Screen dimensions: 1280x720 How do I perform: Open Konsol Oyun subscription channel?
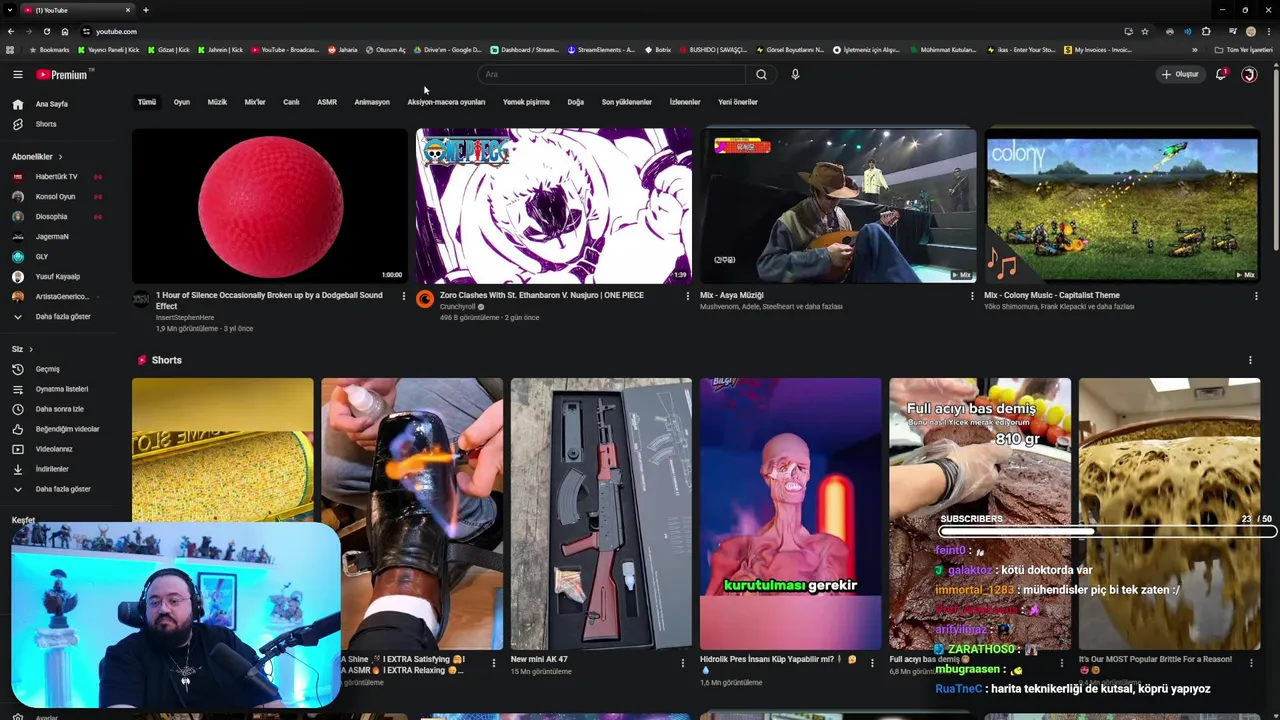55,197
